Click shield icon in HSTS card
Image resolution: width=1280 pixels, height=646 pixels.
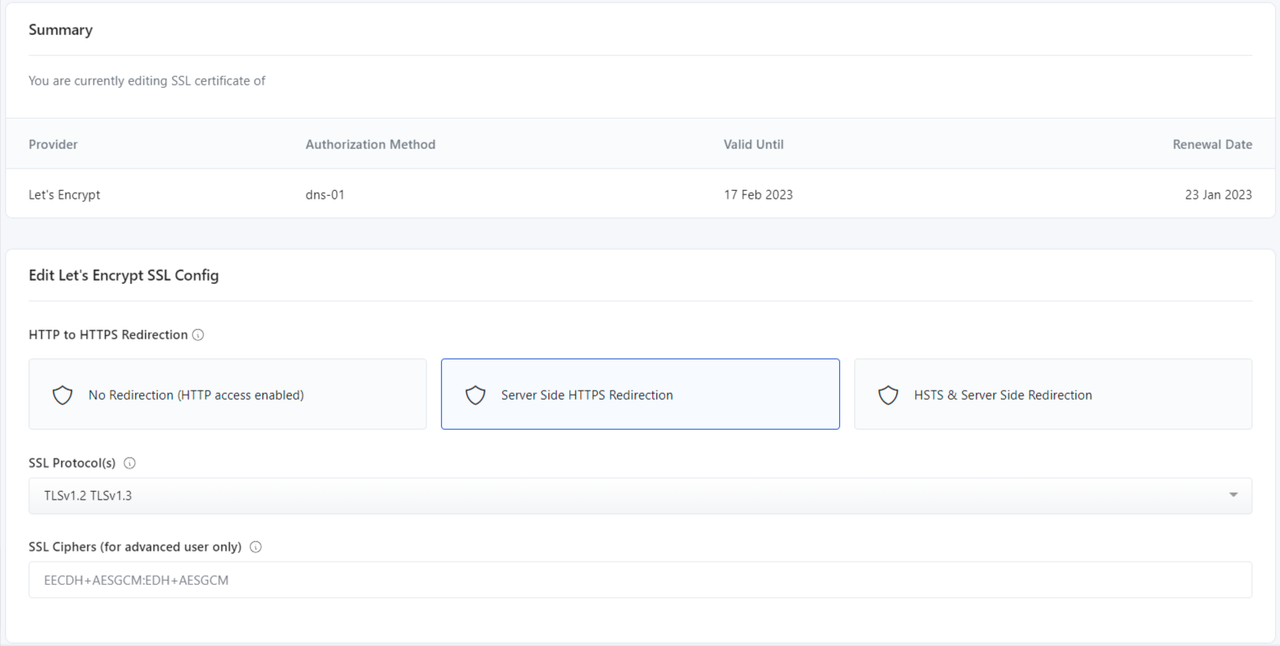point(888,395)
